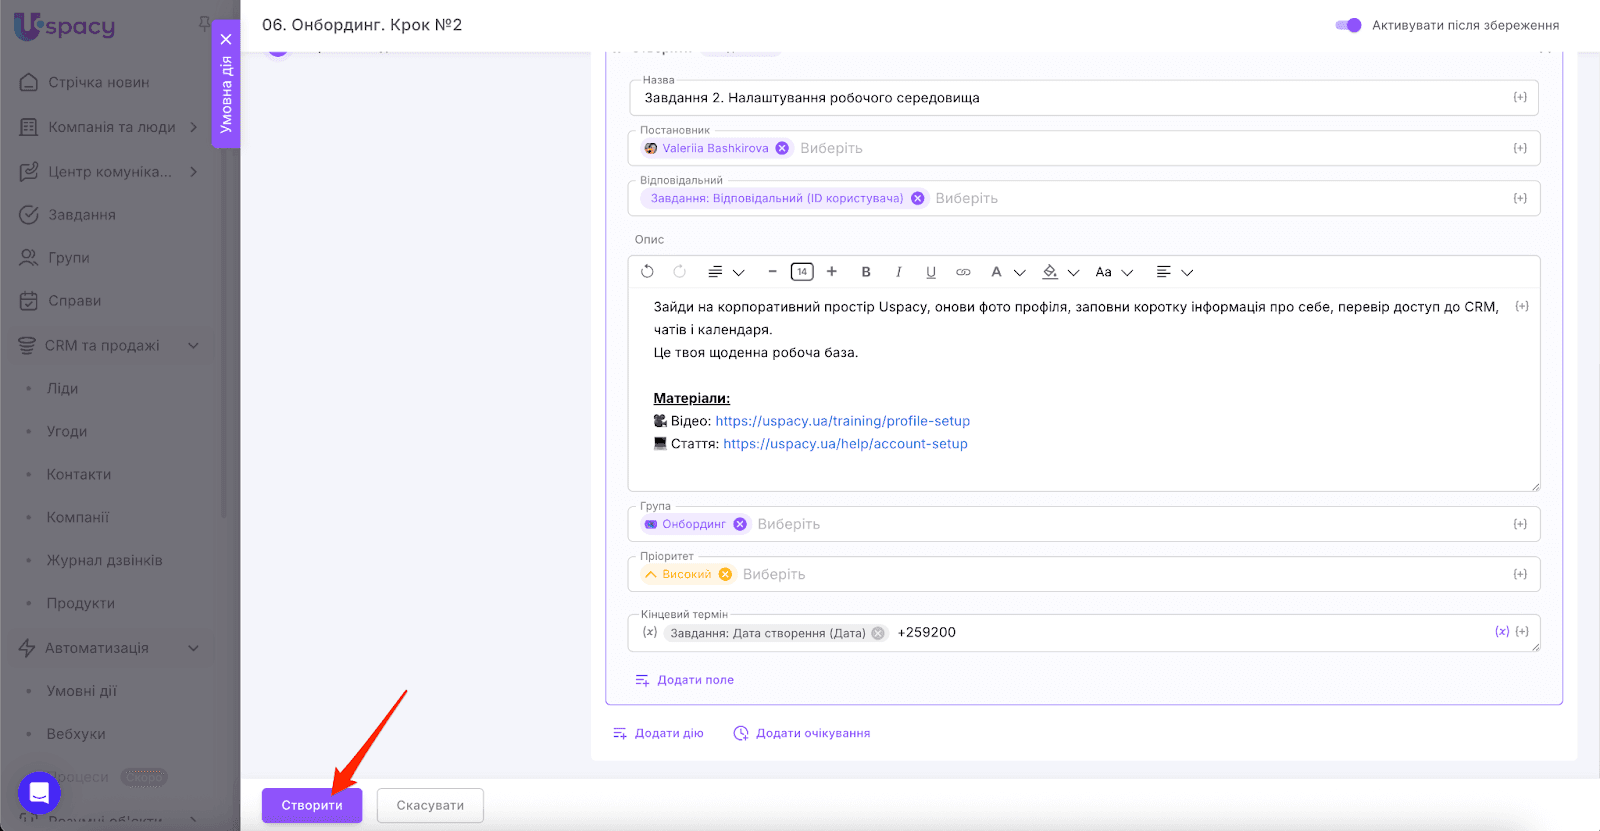Remove Valeriia Bashkirova from Постановник field
The height and width of the screenshot is (831, 1600).
tap(782, 148)
